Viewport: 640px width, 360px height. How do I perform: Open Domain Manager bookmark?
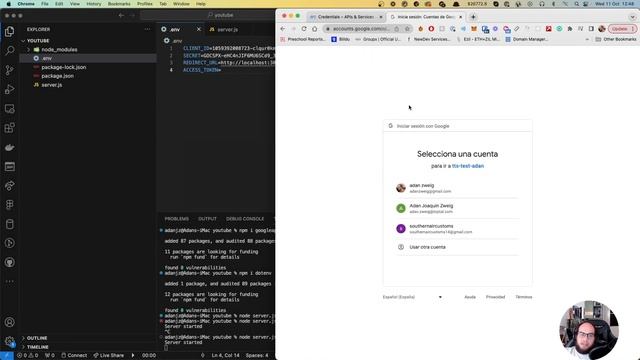[527, 39]
